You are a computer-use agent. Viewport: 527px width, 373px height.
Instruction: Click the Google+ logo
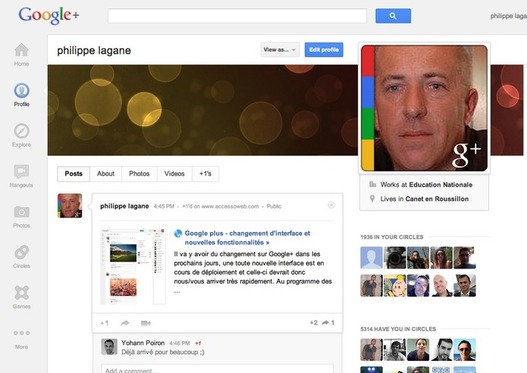49,15
